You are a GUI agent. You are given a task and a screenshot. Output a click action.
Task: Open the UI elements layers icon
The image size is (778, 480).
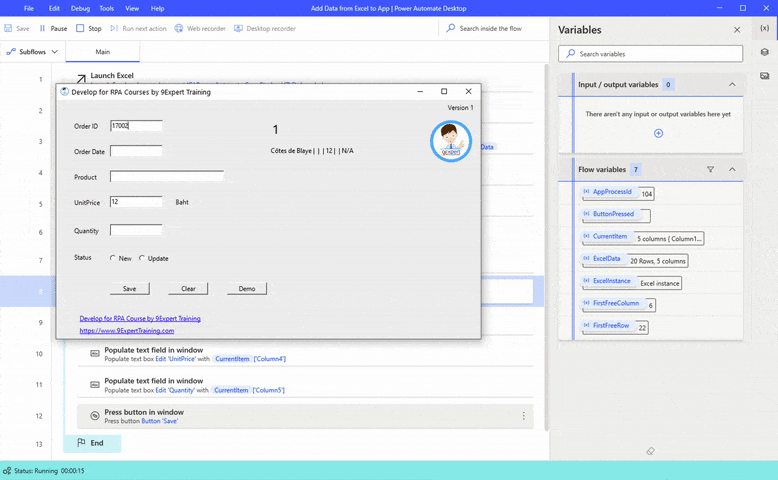point(764,52)
